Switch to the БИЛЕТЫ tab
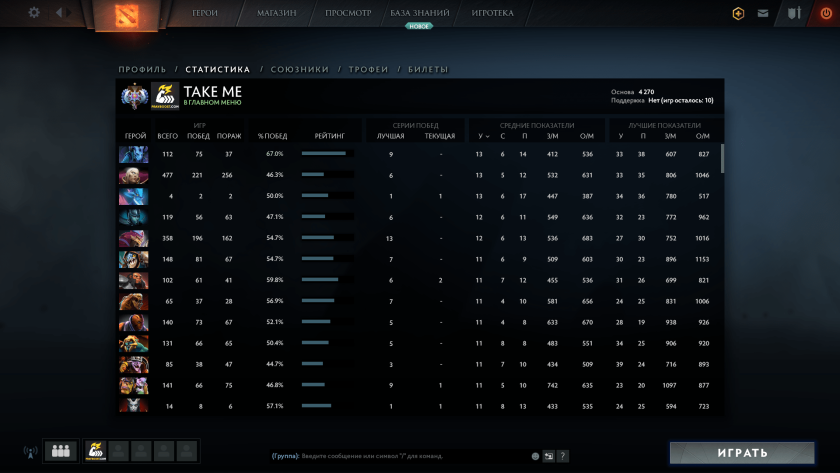Viewport: 840px width, 473px height. click(x=428, y=70)
